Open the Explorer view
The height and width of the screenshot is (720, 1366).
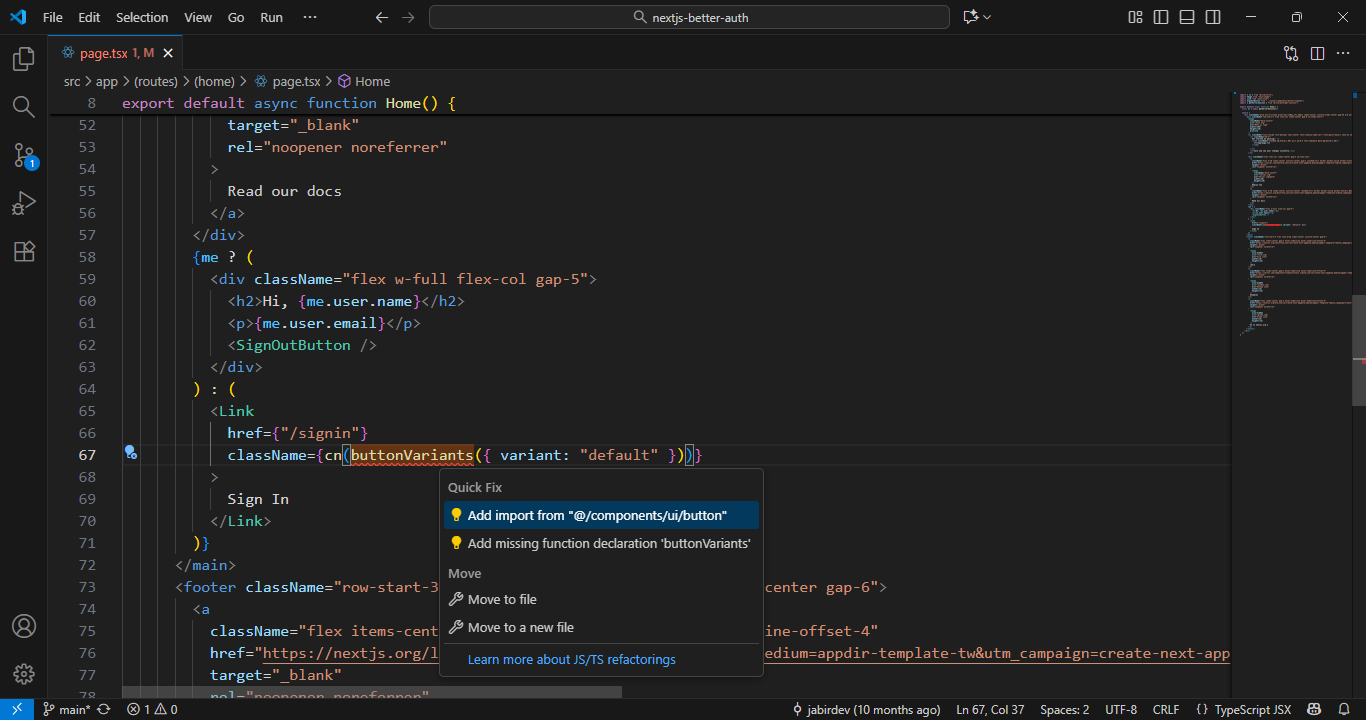(22, 59)
